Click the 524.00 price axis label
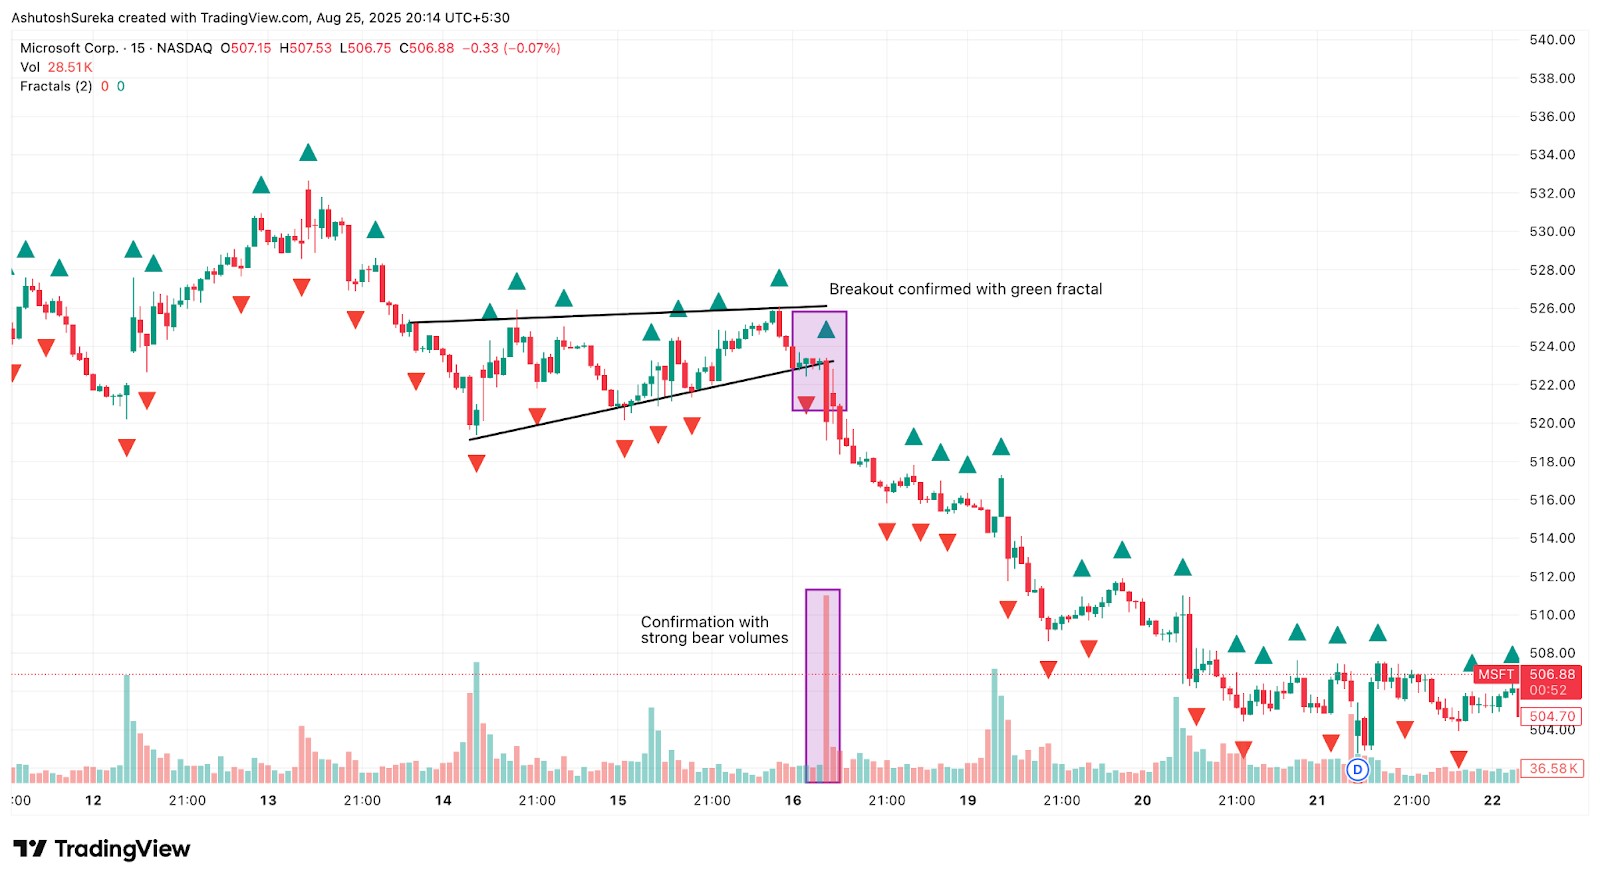This screenshot has height=882, width=1600. (x=1552, y=346)
